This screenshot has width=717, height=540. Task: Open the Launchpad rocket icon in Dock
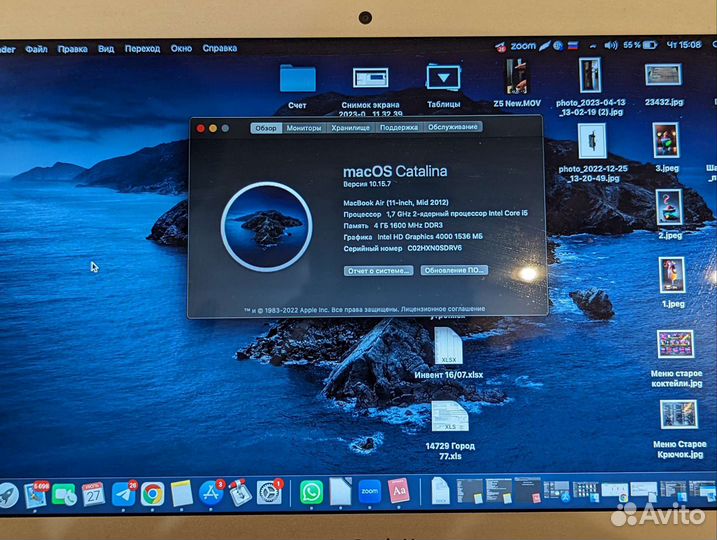[x=8, y=495]
